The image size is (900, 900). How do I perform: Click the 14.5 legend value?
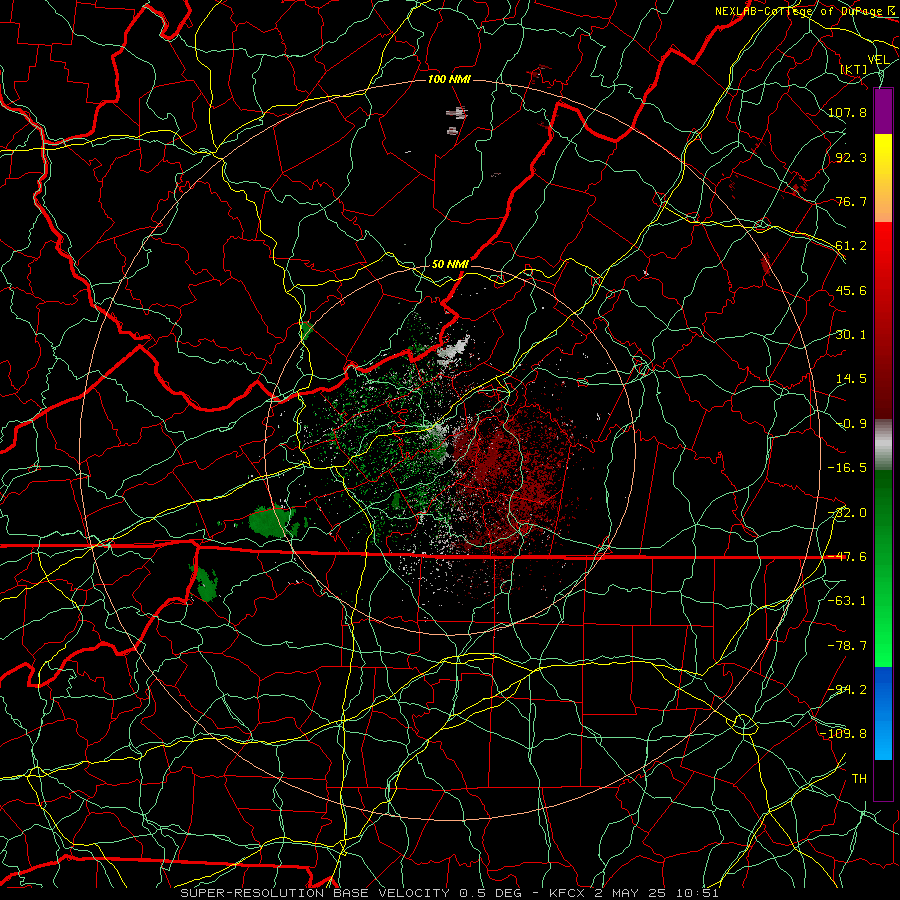point(851,379)
